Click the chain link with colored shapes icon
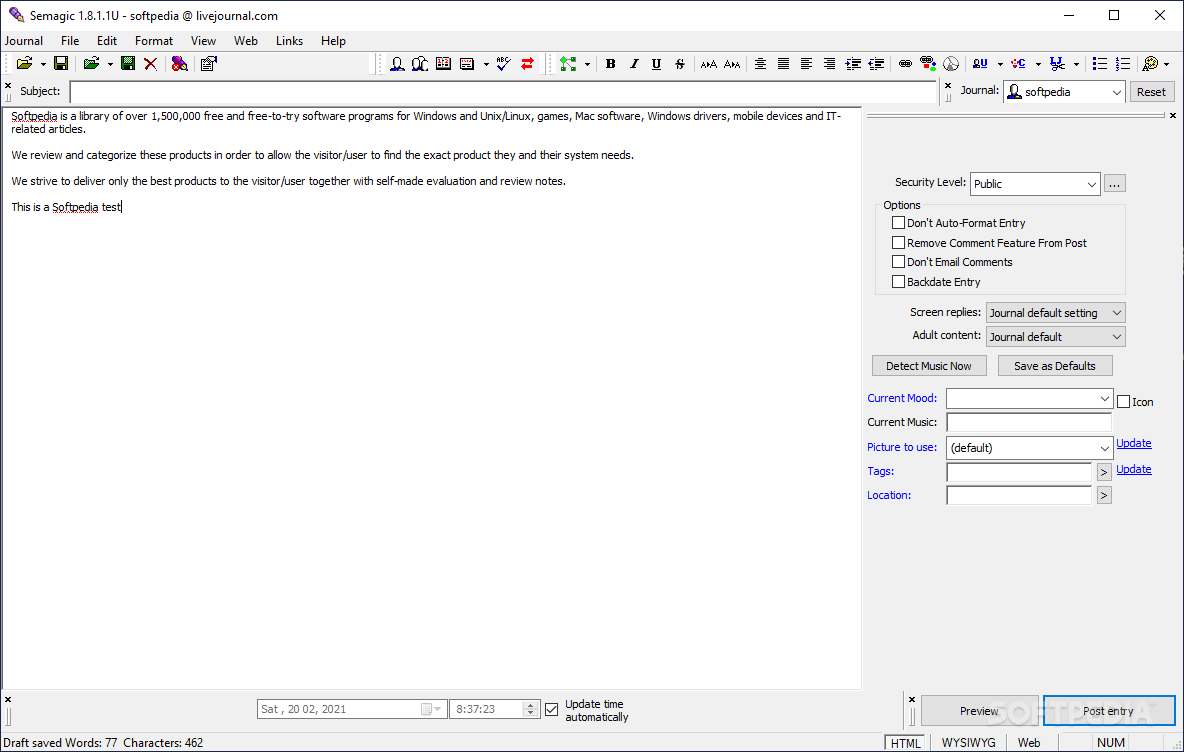The height and width of the screenshot is (752, 1184). [928, 63]
